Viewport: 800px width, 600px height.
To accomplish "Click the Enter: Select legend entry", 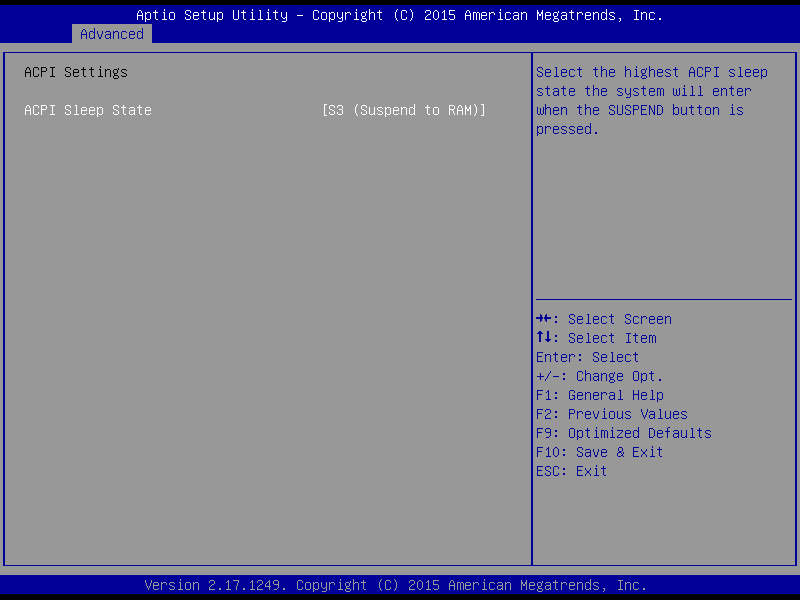I will tap(587, 357).
